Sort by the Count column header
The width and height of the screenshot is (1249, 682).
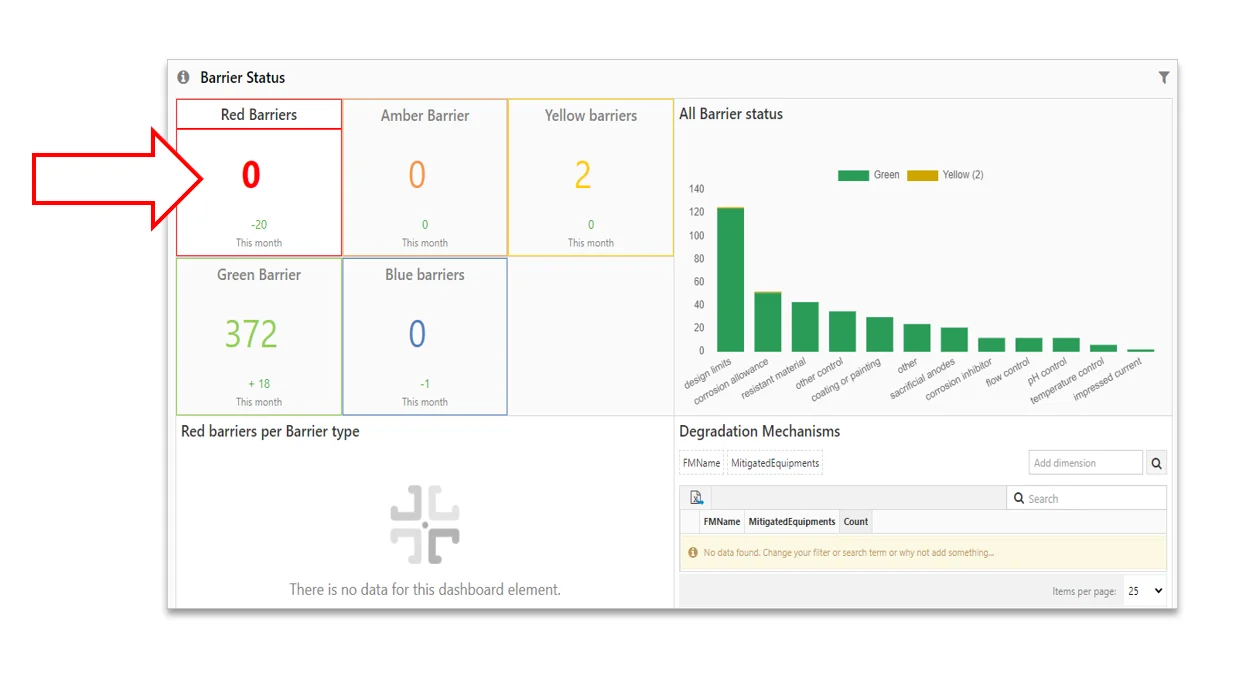pos(856,521)
